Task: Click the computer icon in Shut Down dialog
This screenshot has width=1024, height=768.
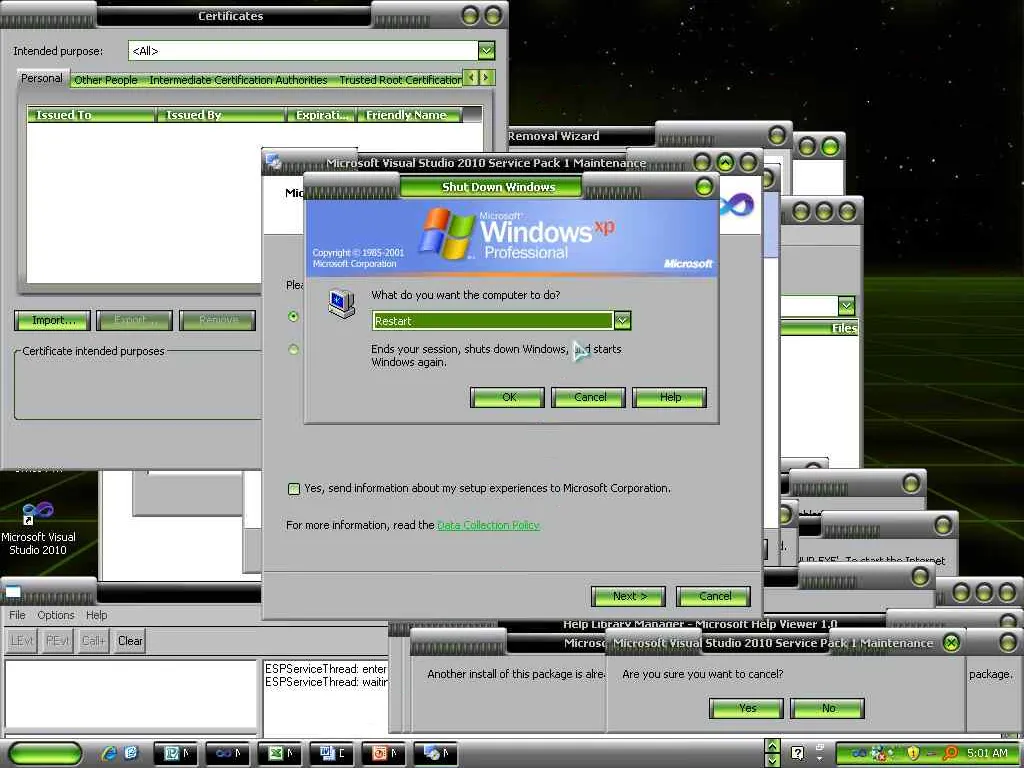Action: 342,304
